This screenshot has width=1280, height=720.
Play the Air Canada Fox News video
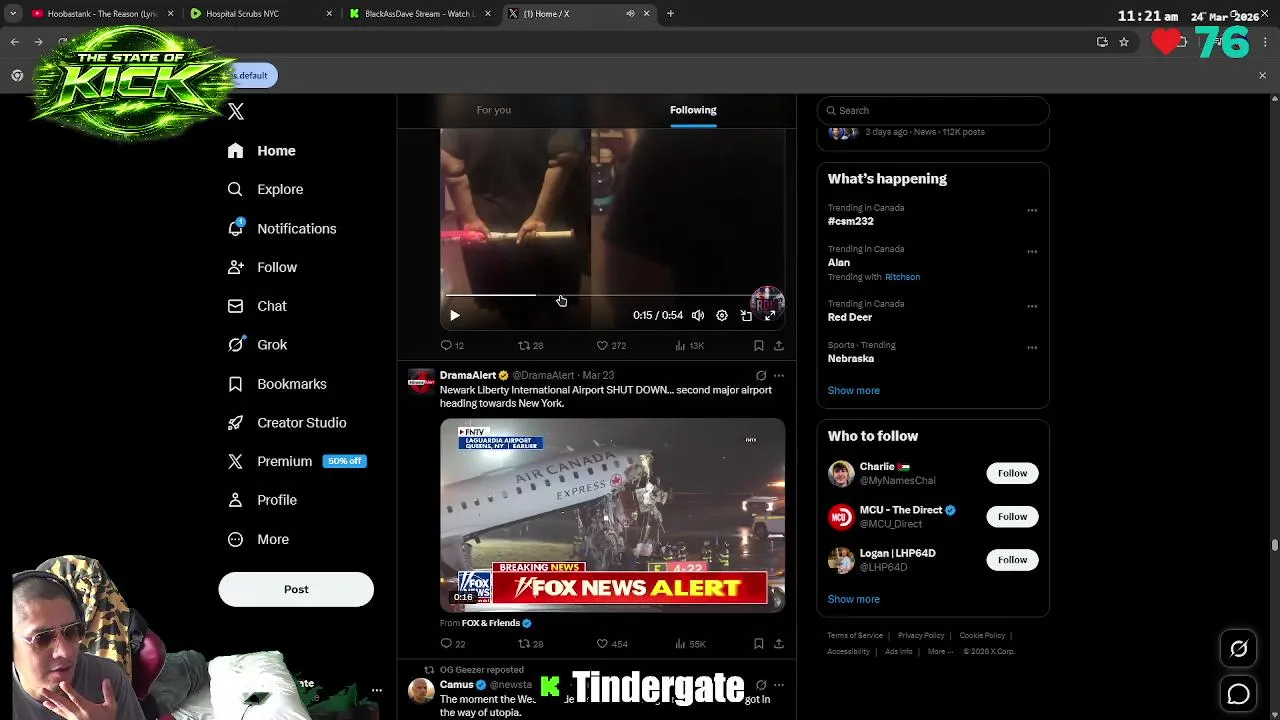[x=613, y=515]
